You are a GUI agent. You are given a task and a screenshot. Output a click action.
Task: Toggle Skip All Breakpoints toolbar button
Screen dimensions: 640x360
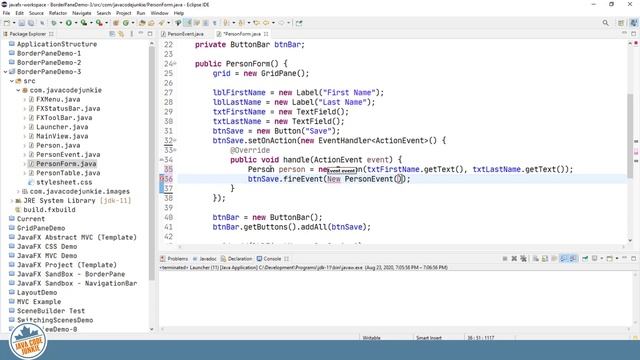(x=42, y=23)
